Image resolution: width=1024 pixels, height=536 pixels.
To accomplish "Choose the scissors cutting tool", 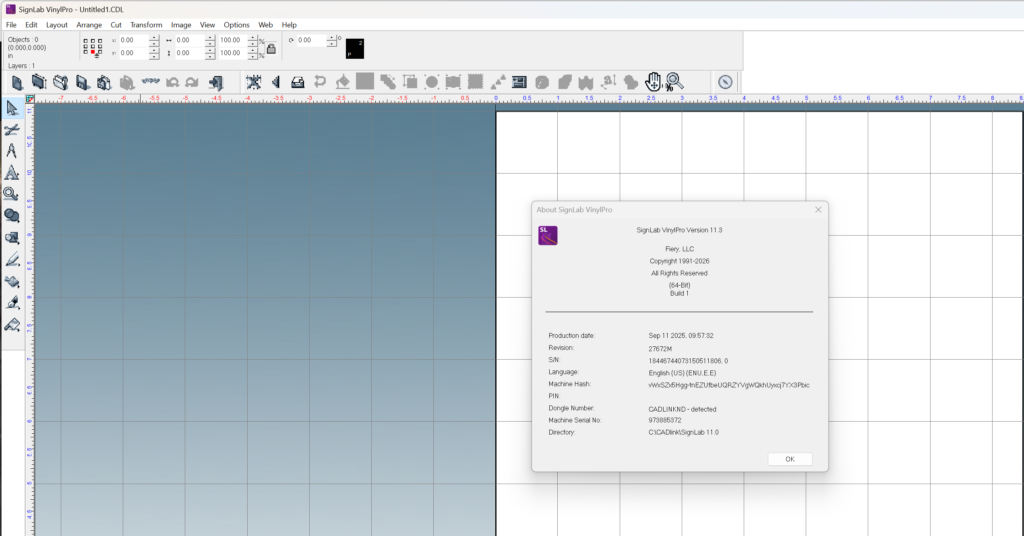I will click(12, 130).
